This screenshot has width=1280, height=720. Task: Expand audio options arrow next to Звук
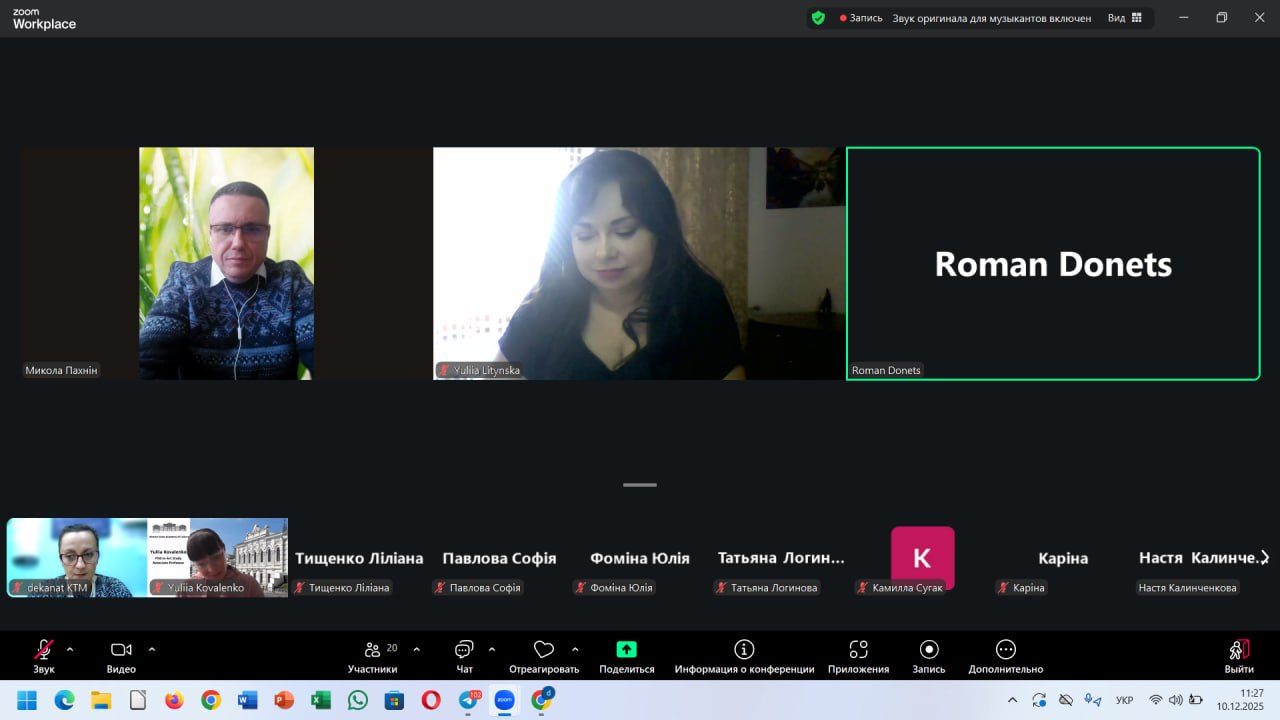click(x=70, y=649)
